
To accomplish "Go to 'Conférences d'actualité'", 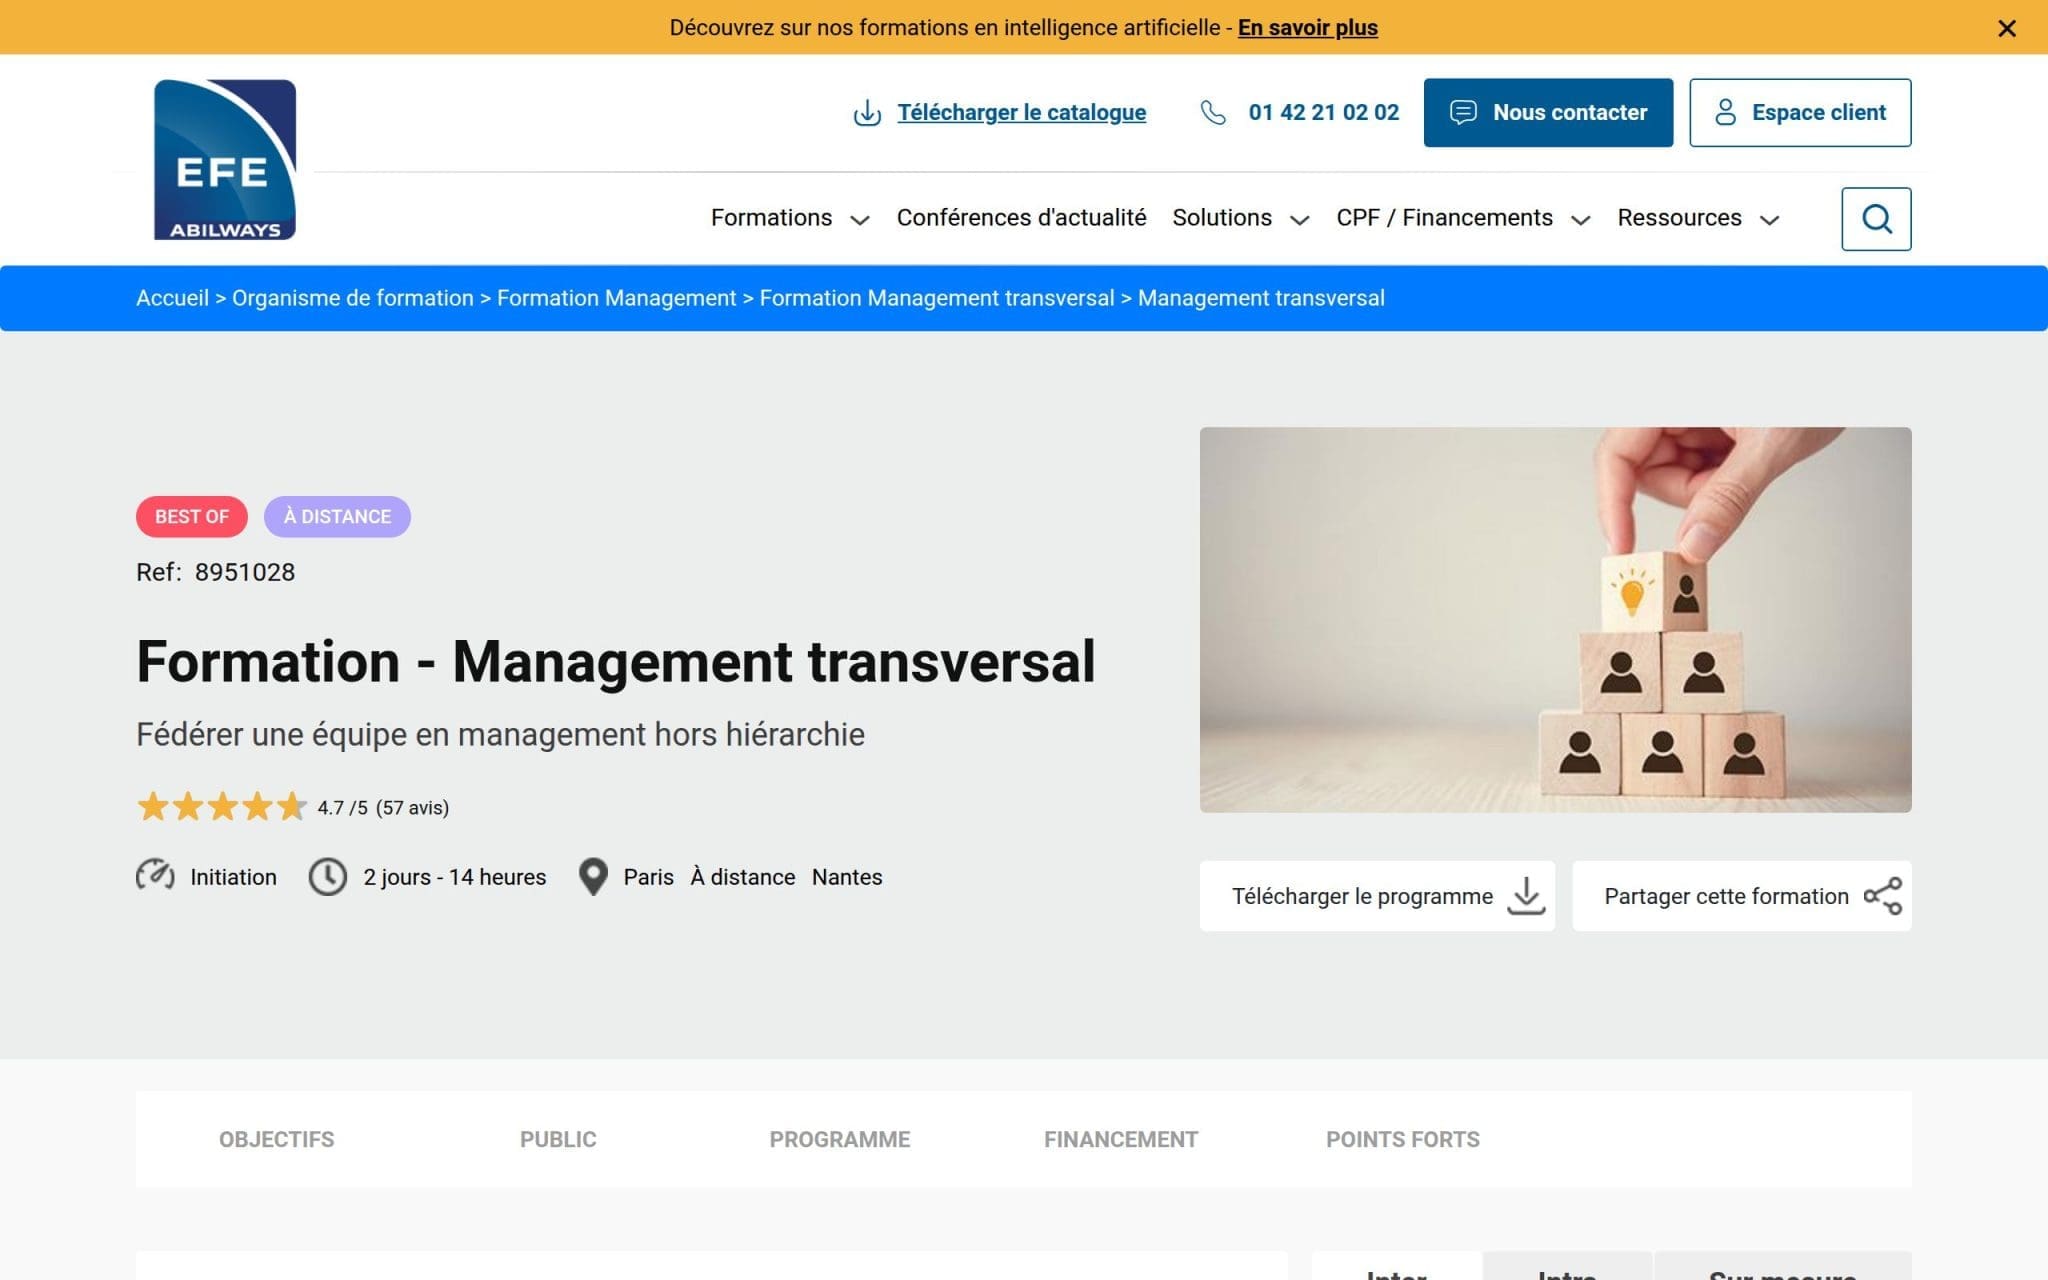I will 1021,218.
